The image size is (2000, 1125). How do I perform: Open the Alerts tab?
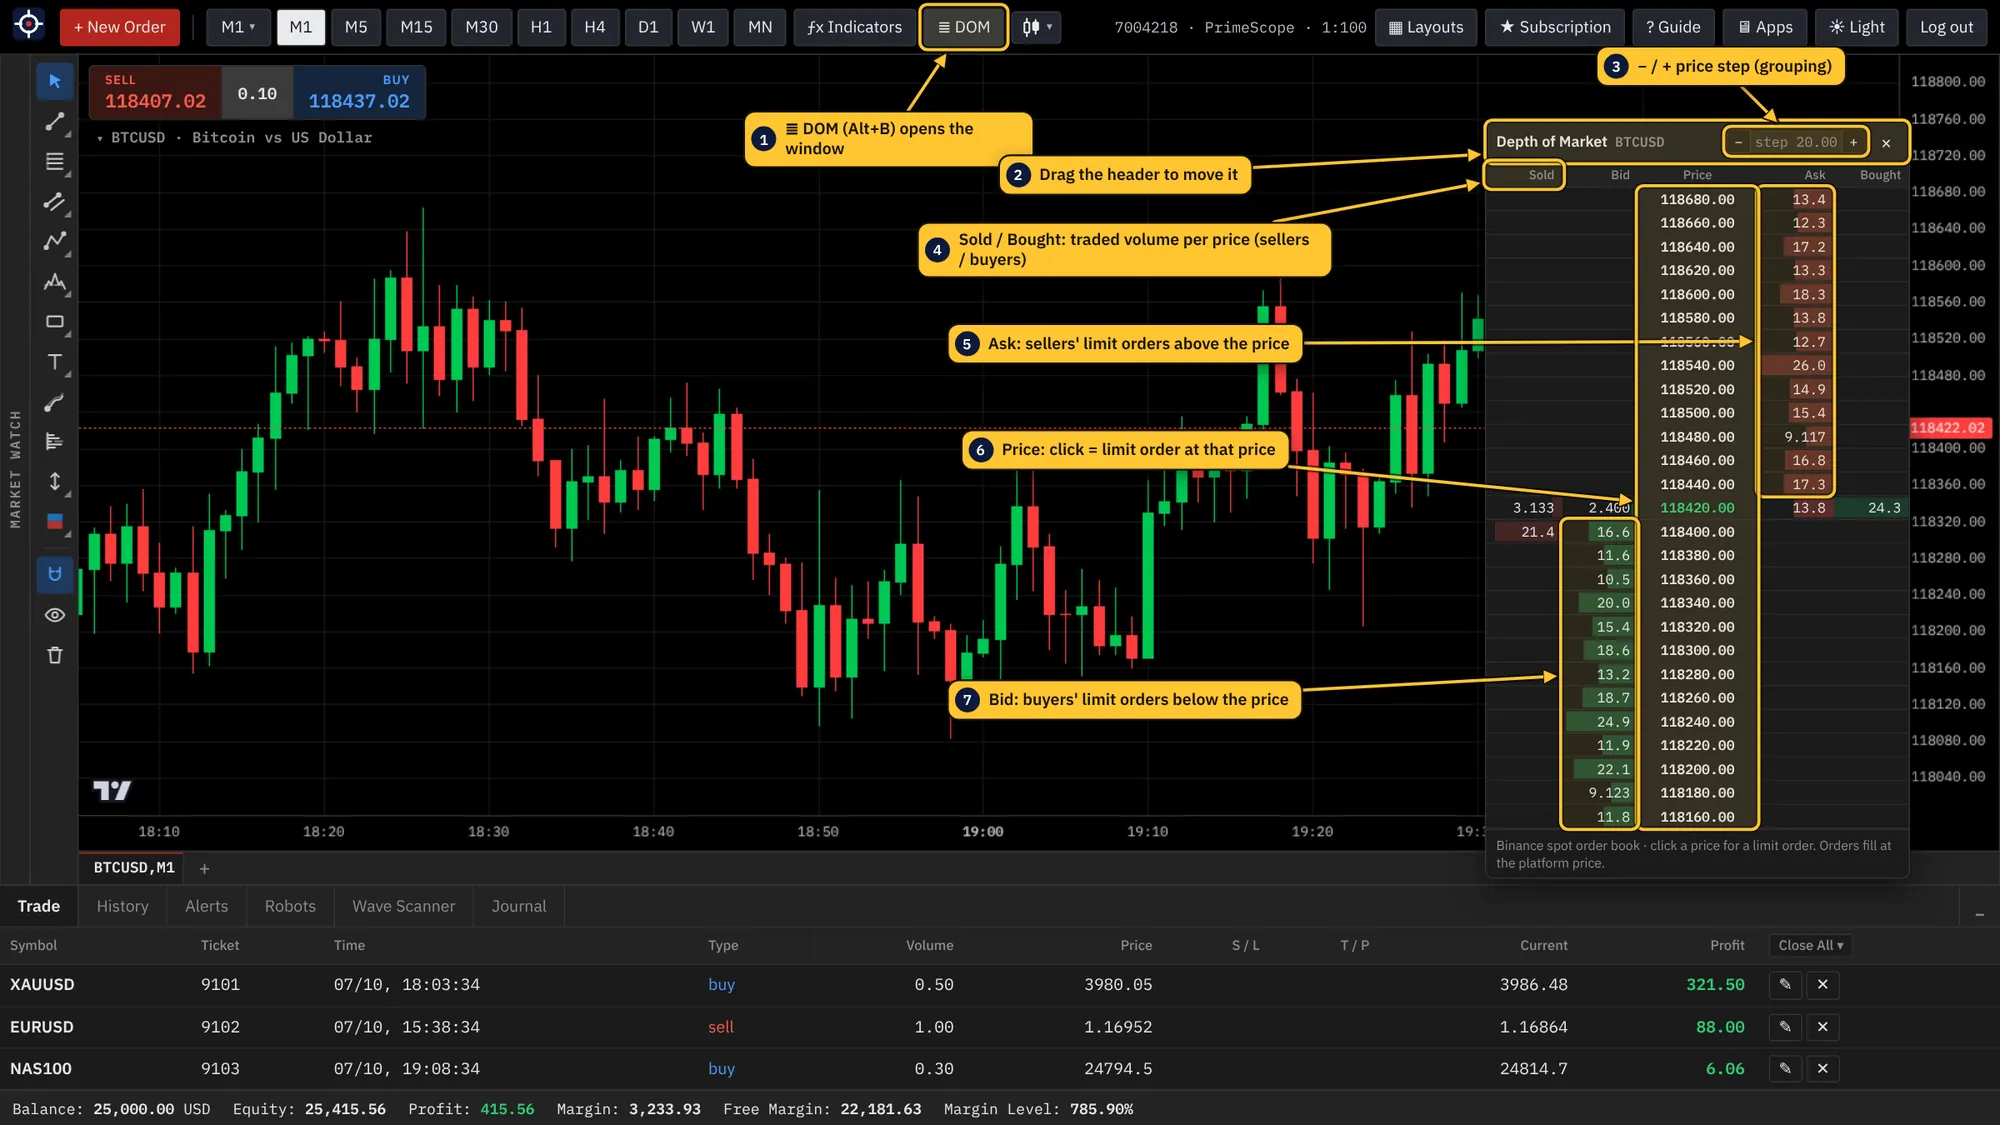coord(207,906)
